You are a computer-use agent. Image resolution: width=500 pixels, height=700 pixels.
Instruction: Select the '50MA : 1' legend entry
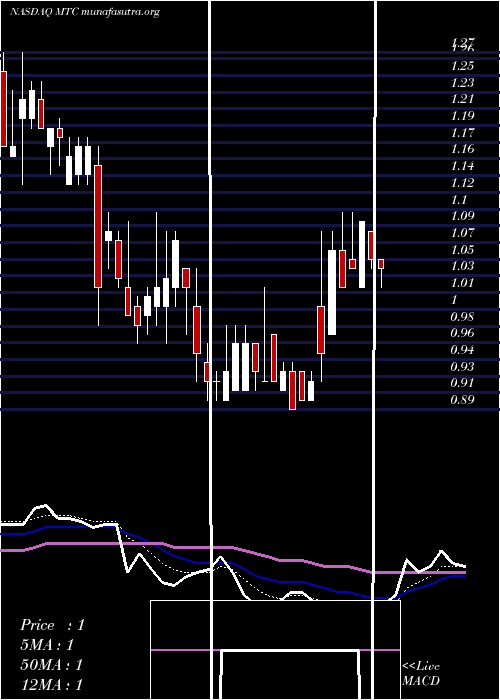(52, 665)
